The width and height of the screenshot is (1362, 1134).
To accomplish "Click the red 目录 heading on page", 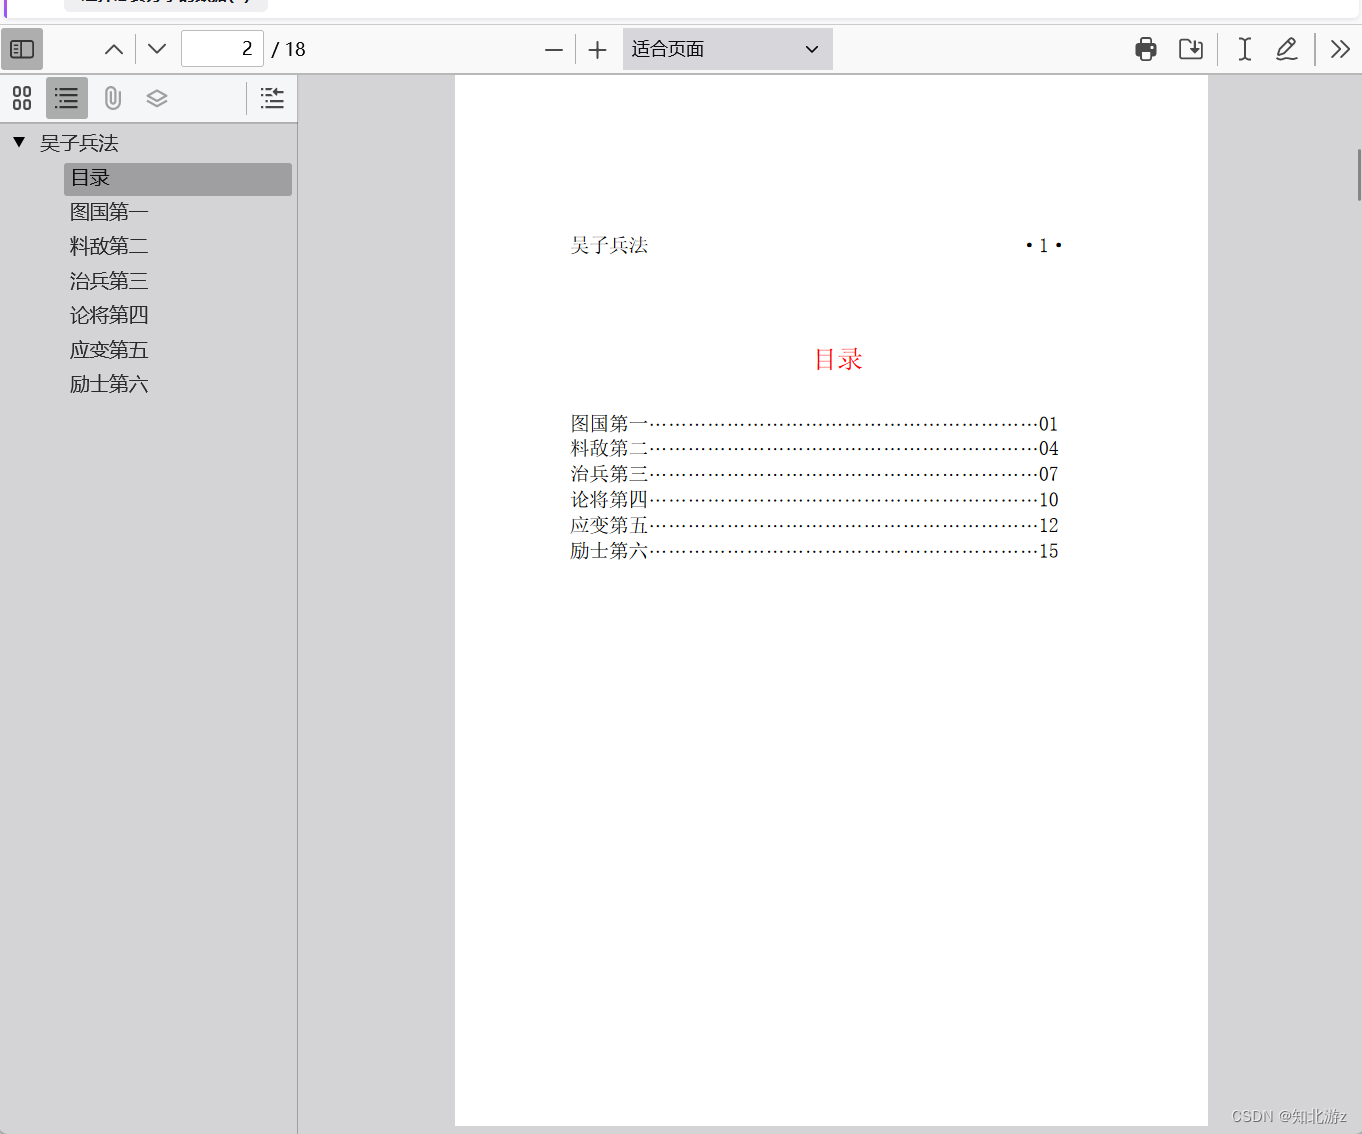I will pos(838,359).
